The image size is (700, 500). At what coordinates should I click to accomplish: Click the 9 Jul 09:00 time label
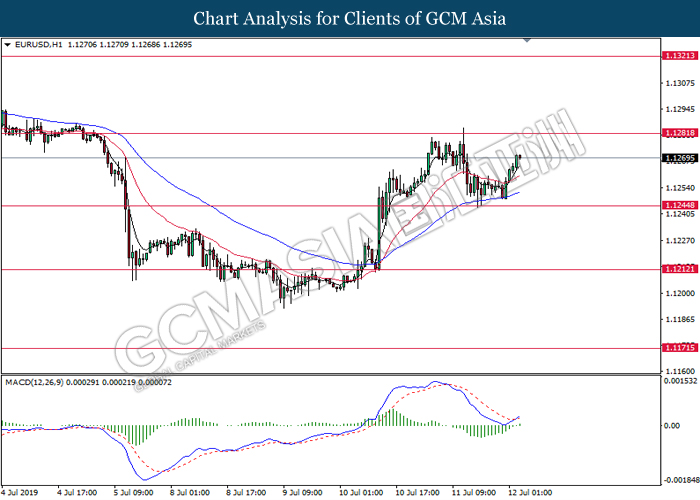(x=302, y=493)
